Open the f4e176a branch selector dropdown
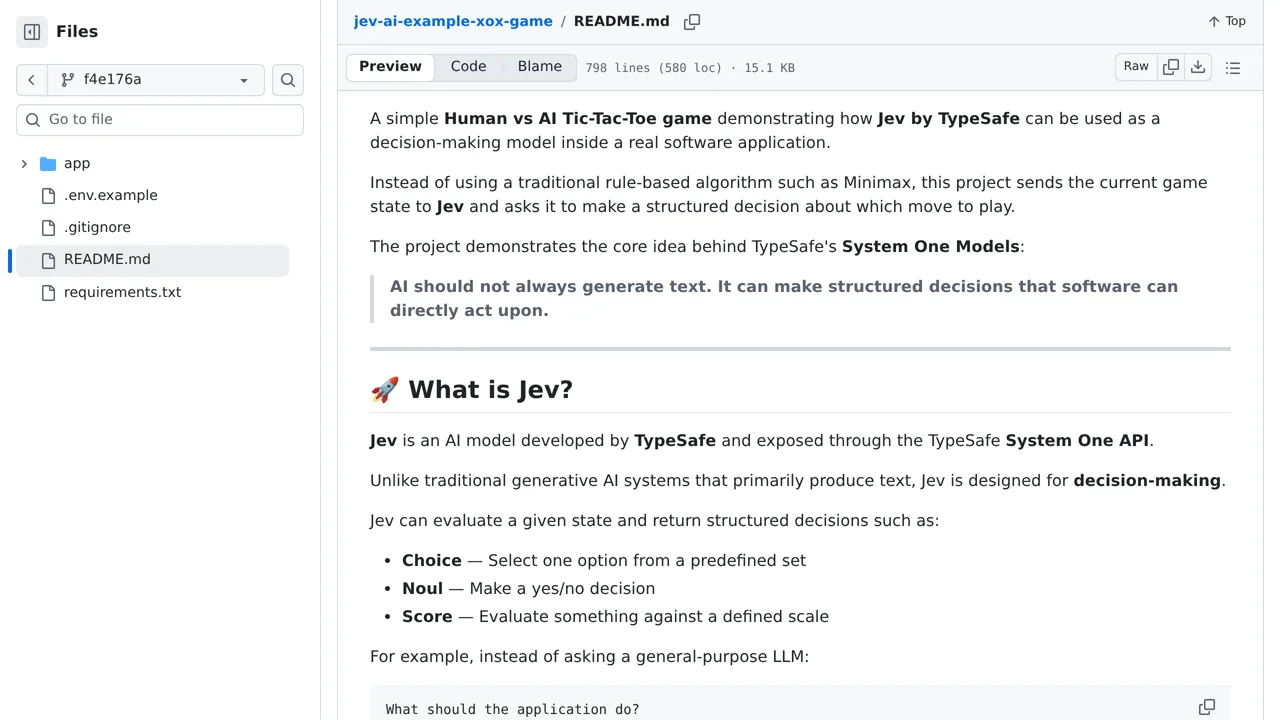Viewport: 1280px width, 720px height. click(156, 80)
